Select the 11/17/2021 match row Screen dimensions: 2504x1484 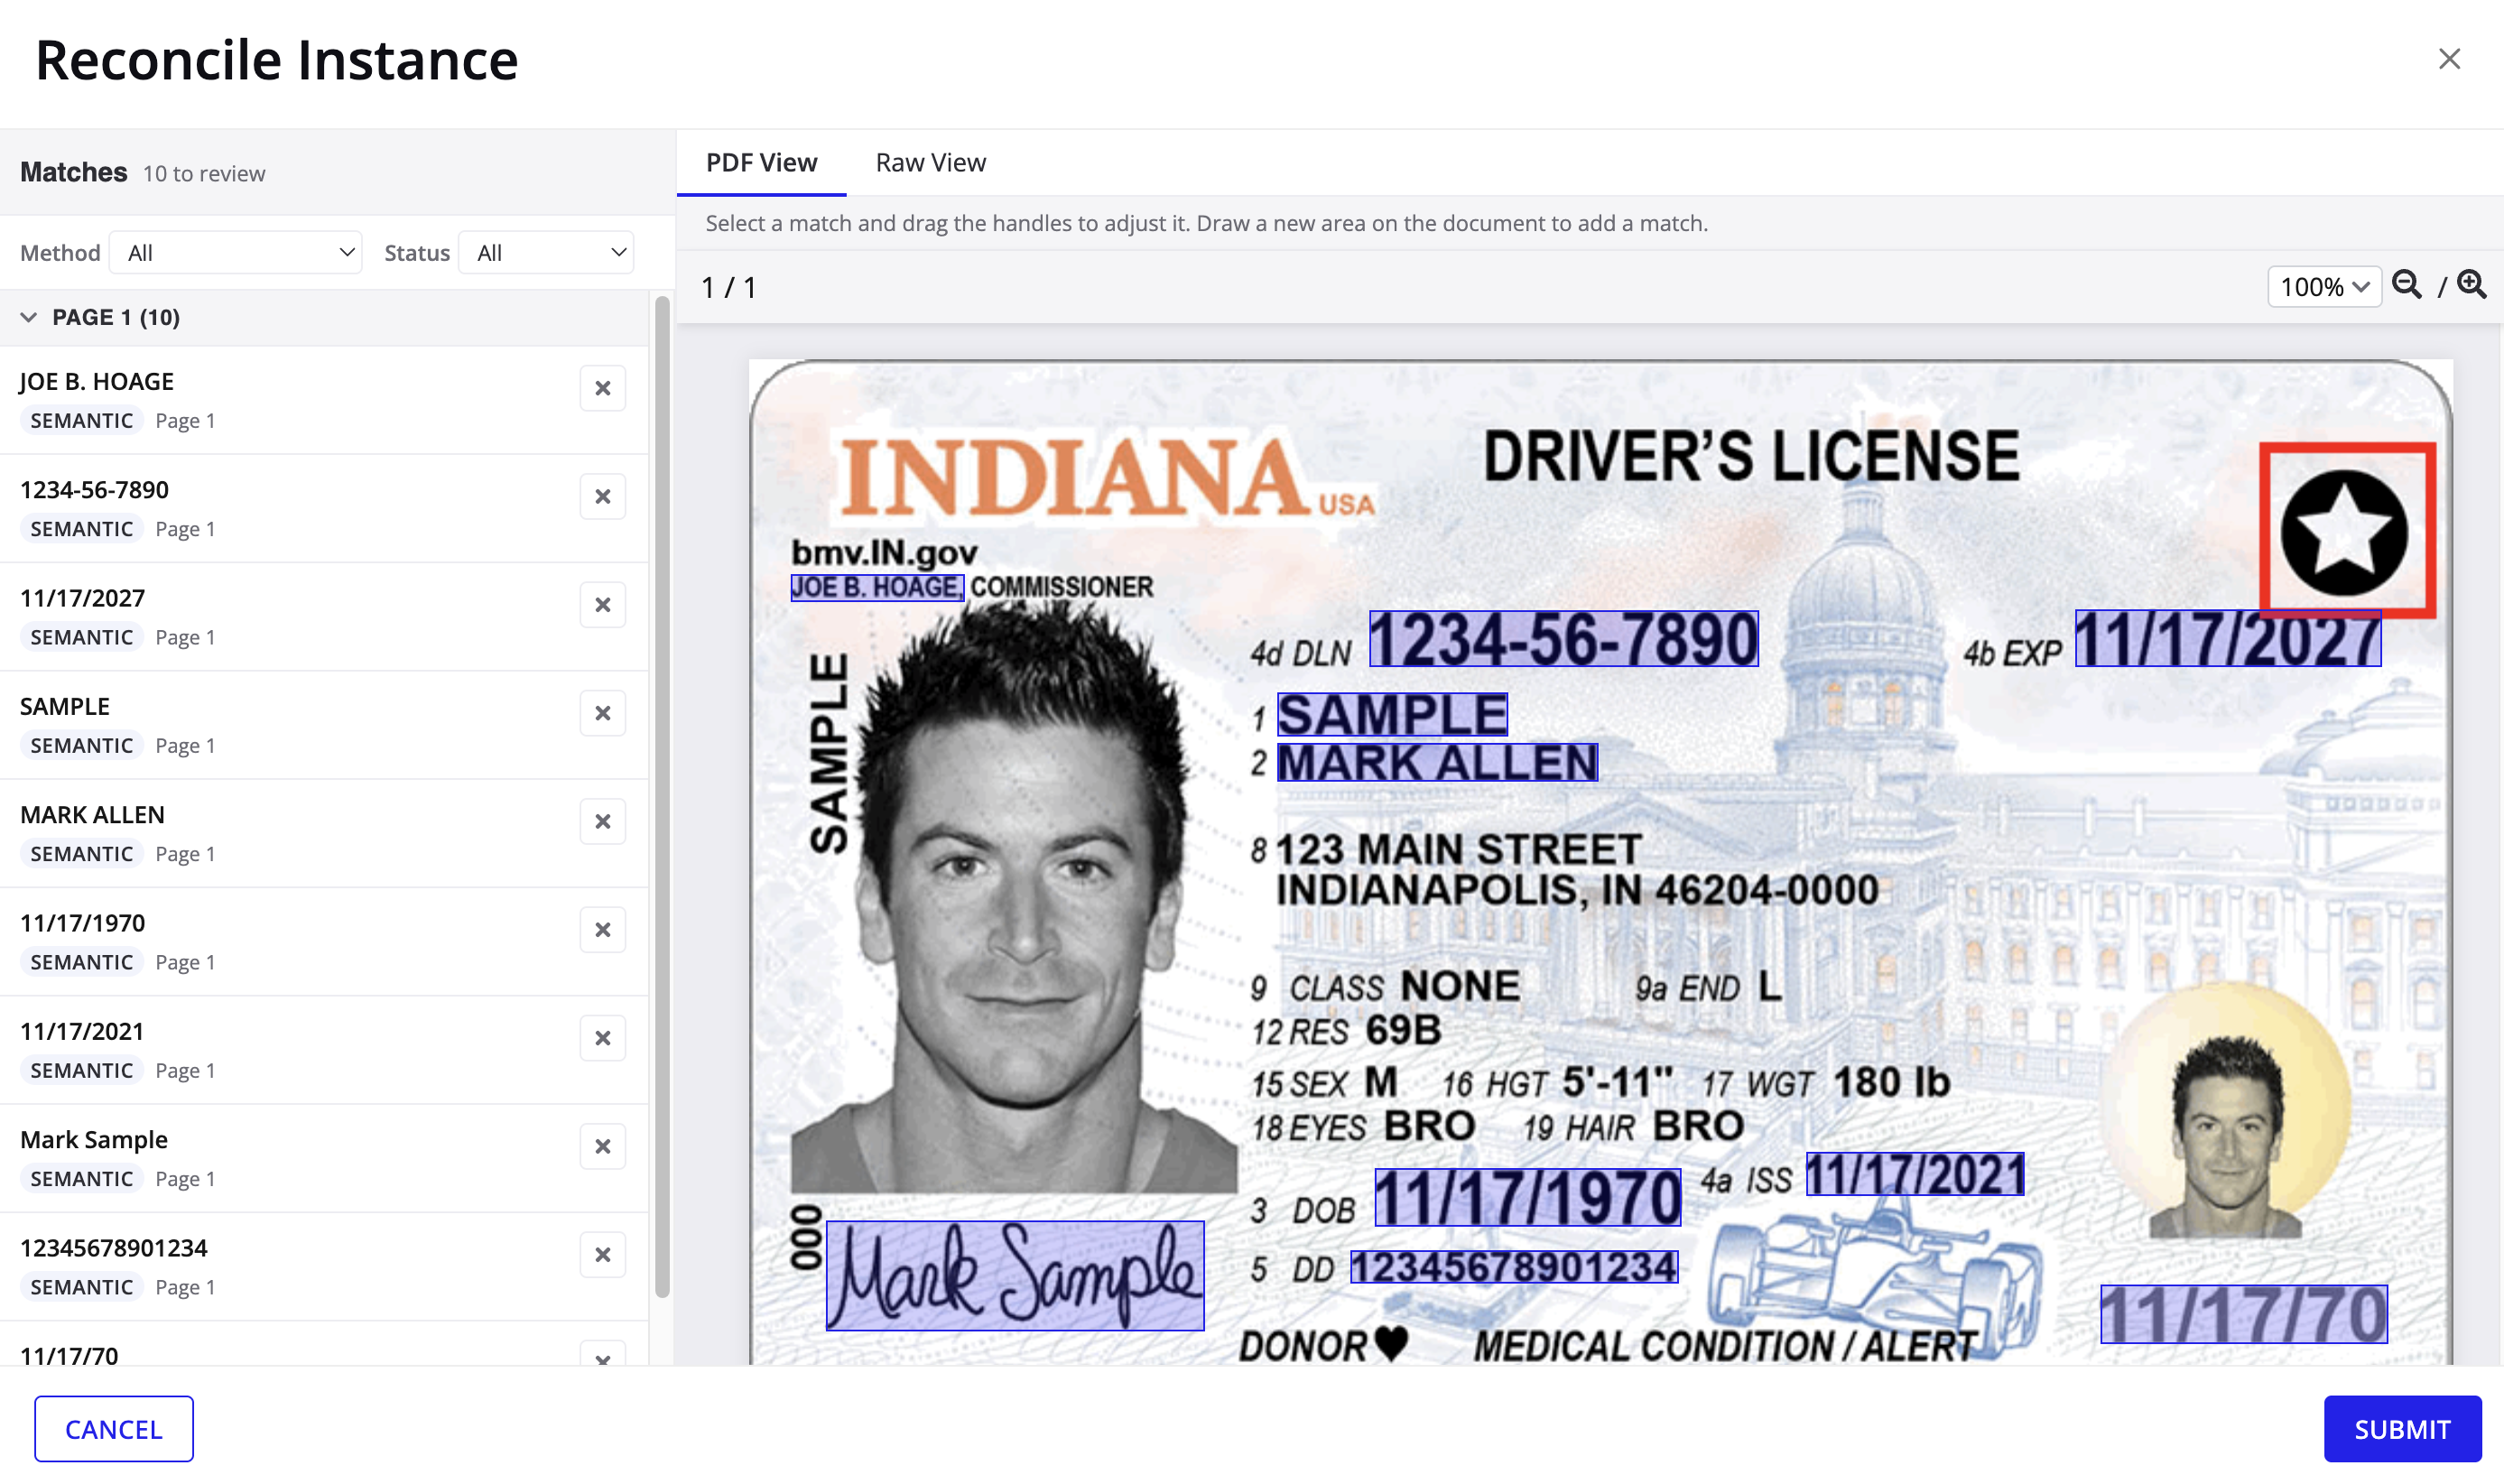click(324, 1050)
